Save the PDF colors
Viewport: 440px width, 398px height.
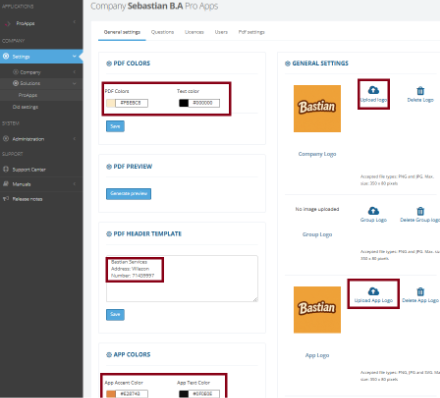click(115, 126)
